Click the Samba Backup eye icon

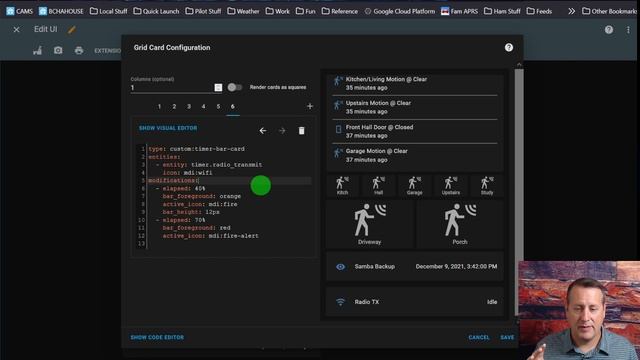[x=340, y=267]
